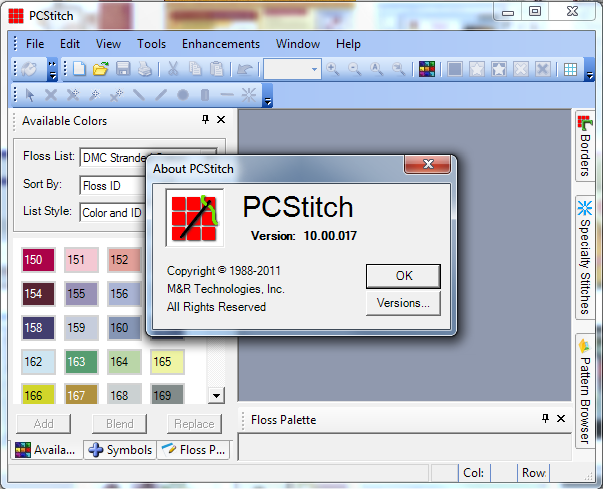Pin the Floss Palette panel
This screenshot has height=489, width=603.
pyautogui.click(x=545, y=418)
